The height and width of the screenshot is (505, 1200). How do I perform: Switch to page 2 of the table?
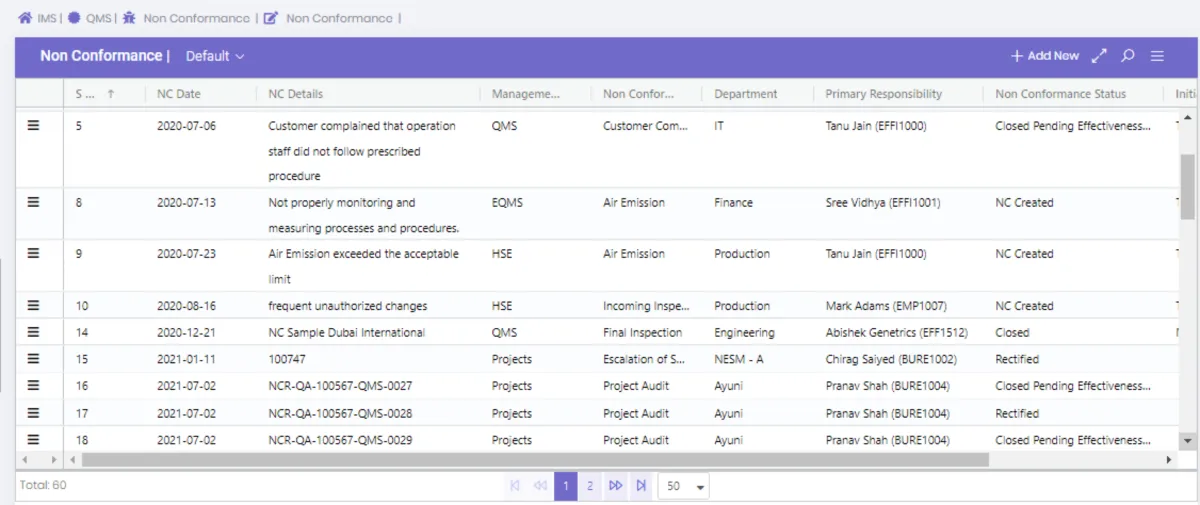590,486
